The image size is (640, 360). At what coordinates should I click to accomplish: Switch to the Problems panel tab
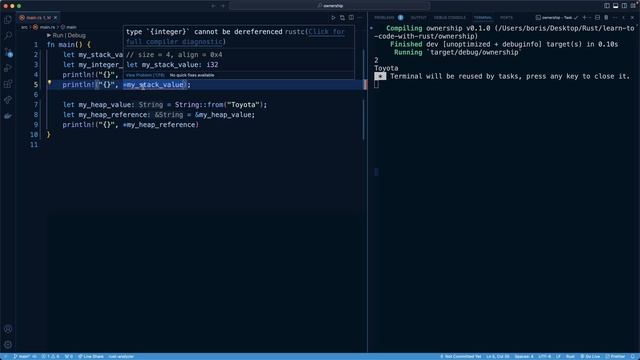tap(384, 18)
